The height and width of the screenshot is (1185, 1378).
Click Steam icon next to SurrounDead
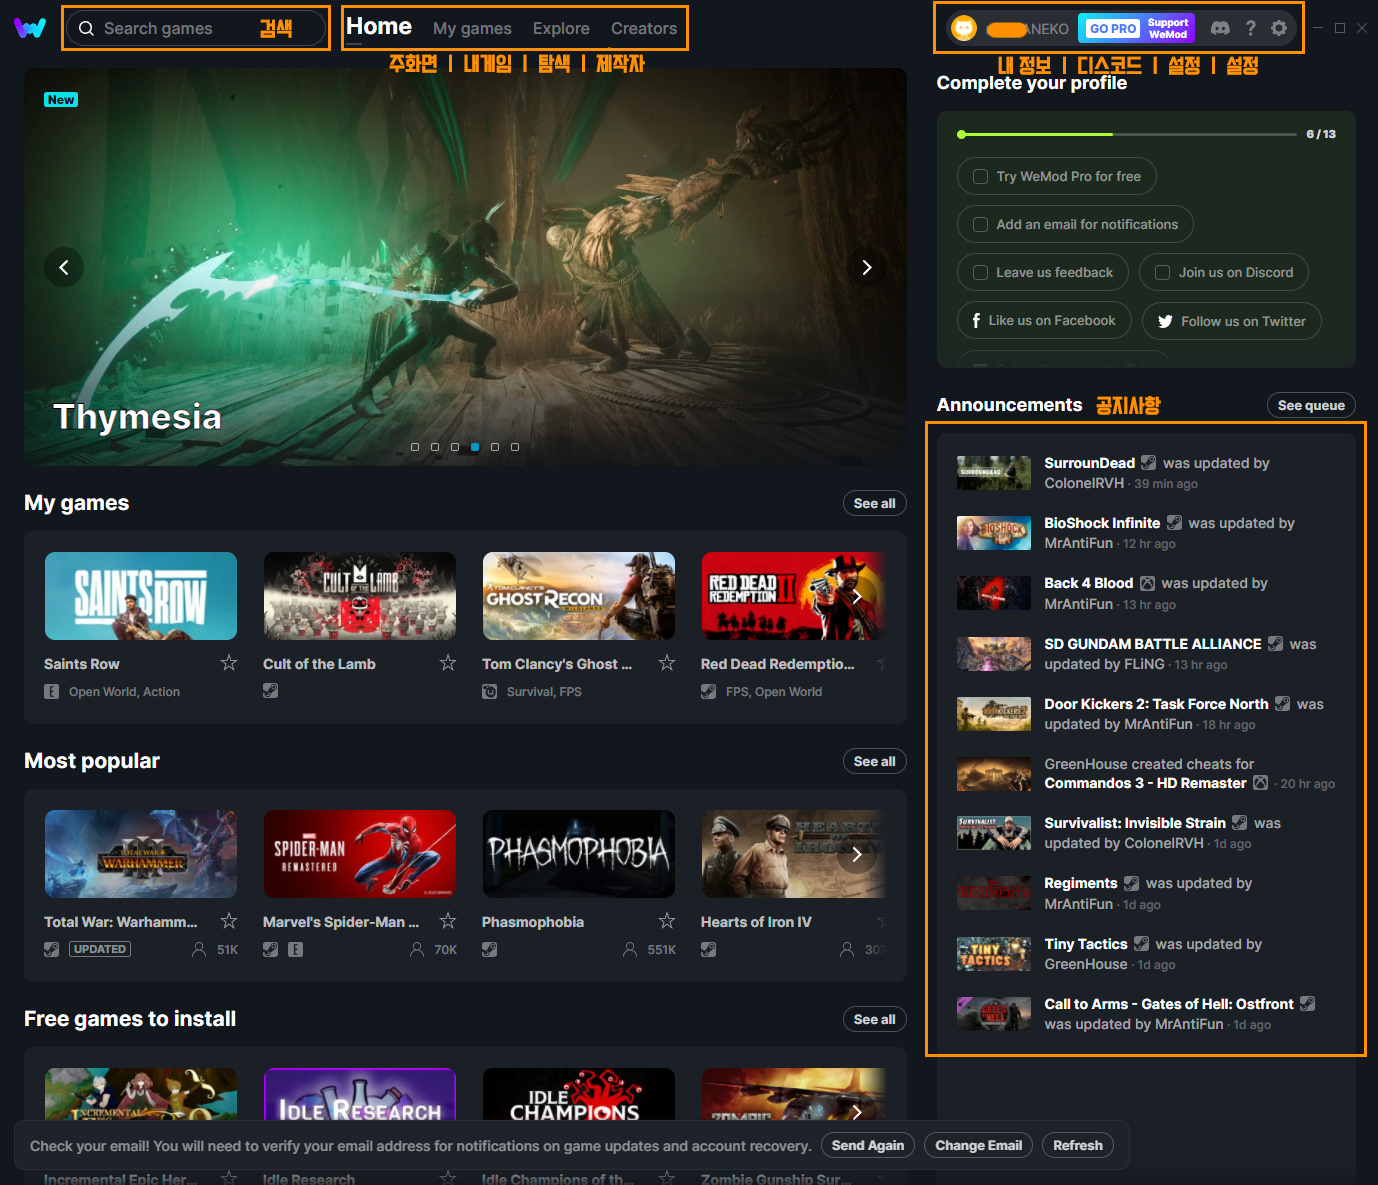pyautogui.click(x=1149, y=463)
